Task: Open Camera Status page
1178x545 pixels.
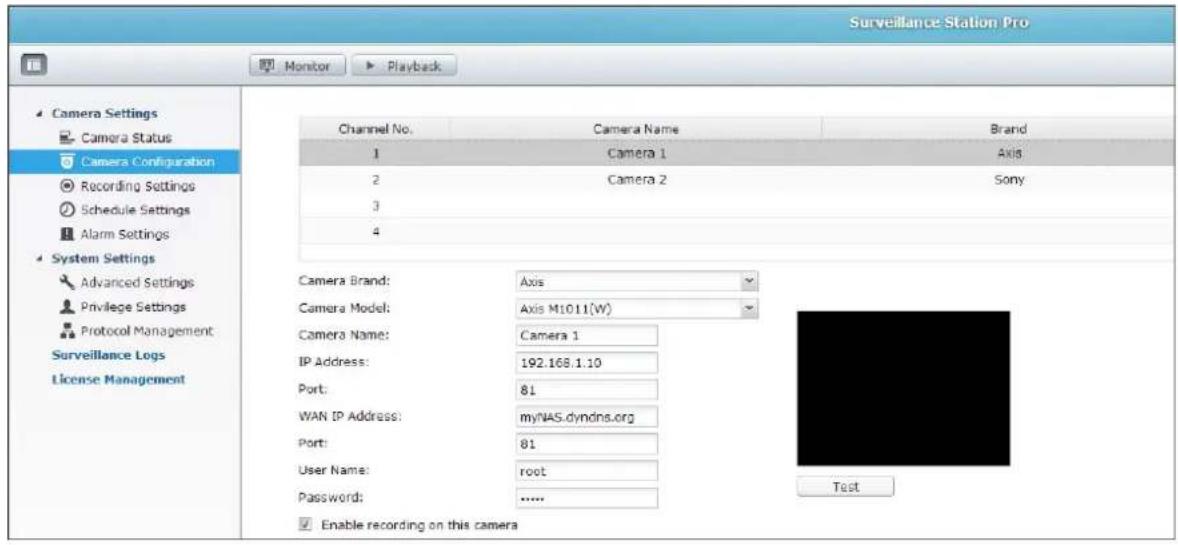Action: click(x=125, y=138)
